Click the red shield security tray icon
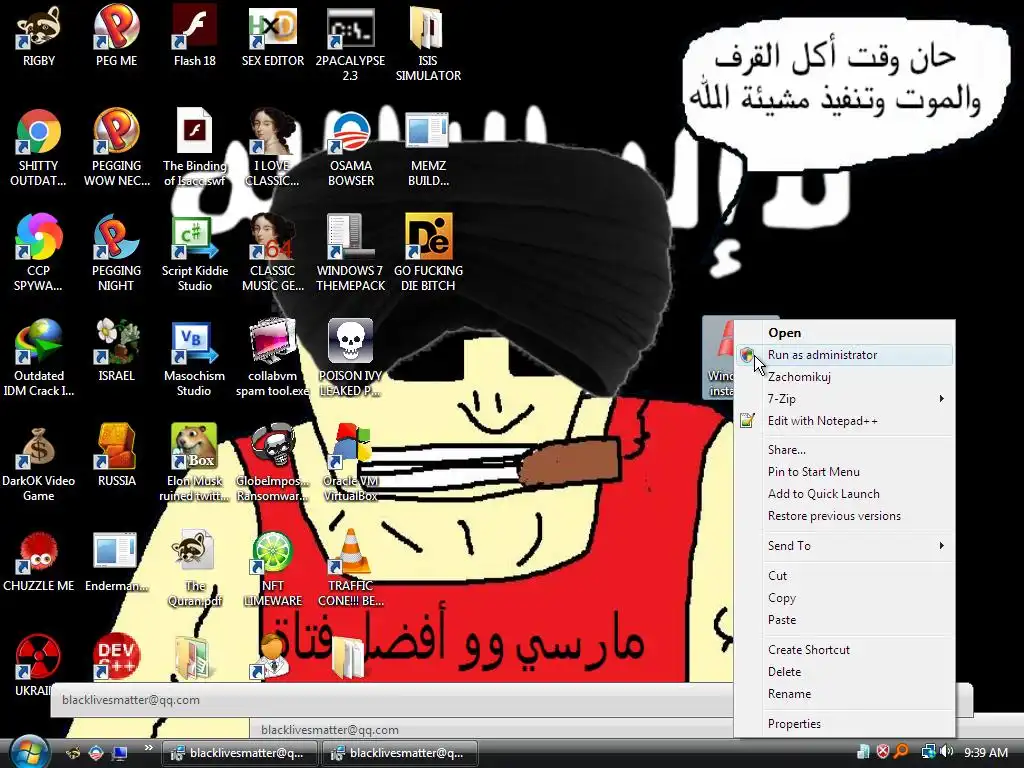Image resolution: width=1024 pixels, height=768 pixels. [883, 752]
